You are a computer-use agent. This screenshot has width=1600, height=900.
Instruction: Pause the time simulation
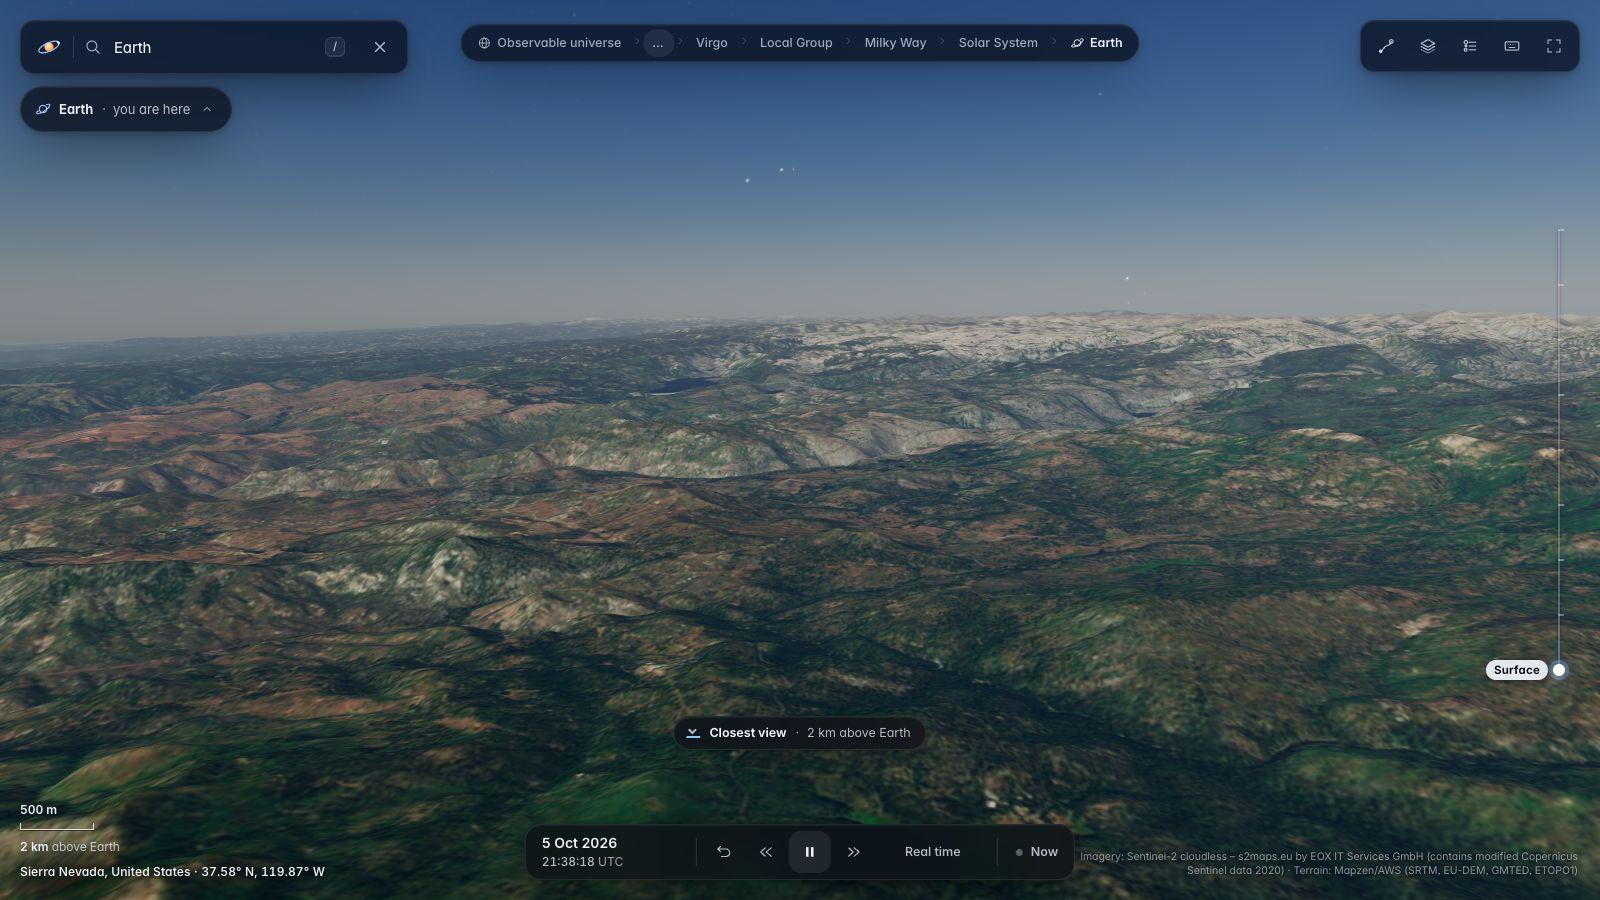pyautogui.click(x=810, y=852)
